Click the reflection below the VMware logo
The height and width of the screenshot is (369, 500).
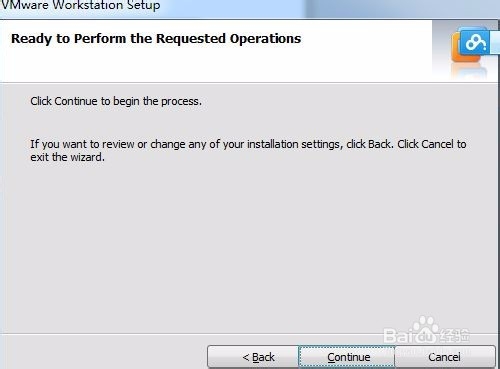[x=467, y=70]
